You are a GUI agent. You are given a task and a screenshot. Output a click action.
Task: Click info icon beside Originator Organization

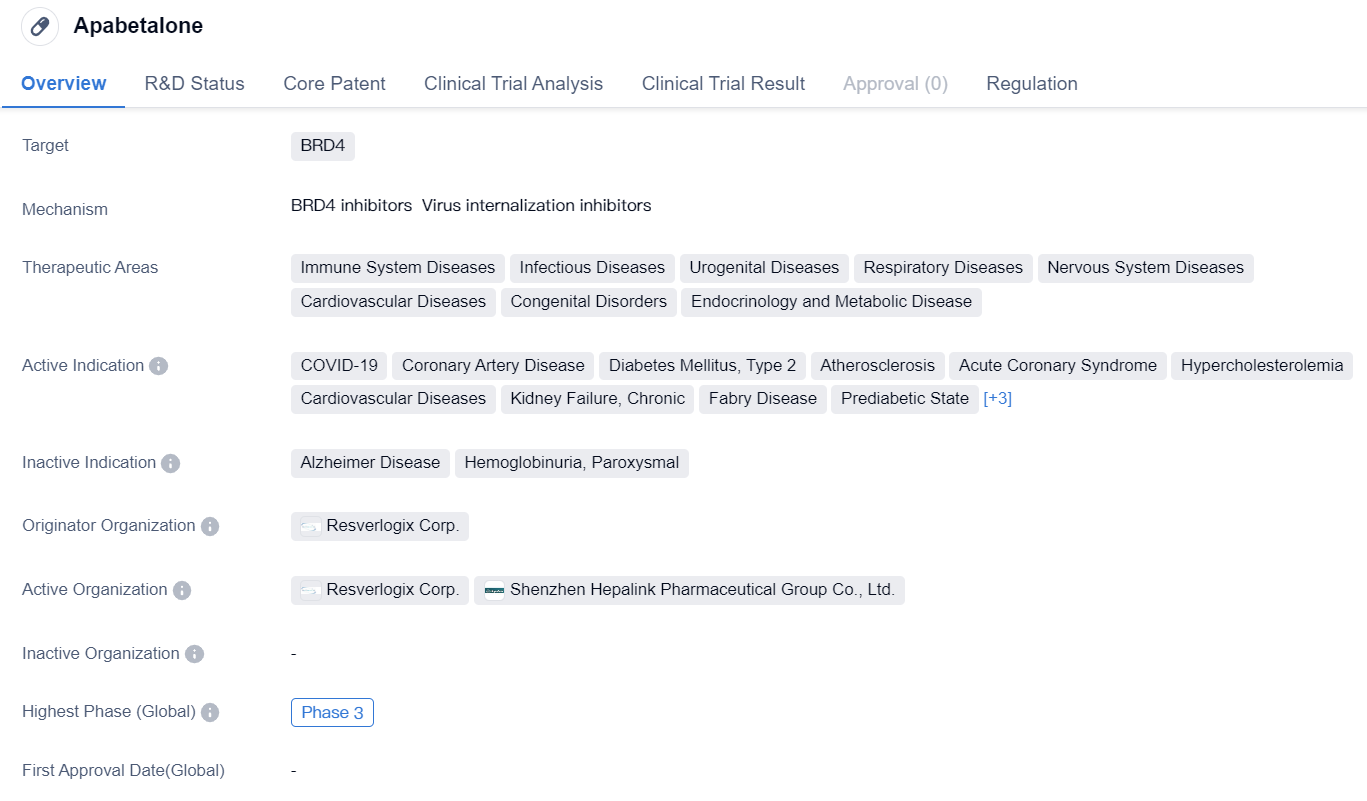210,526
